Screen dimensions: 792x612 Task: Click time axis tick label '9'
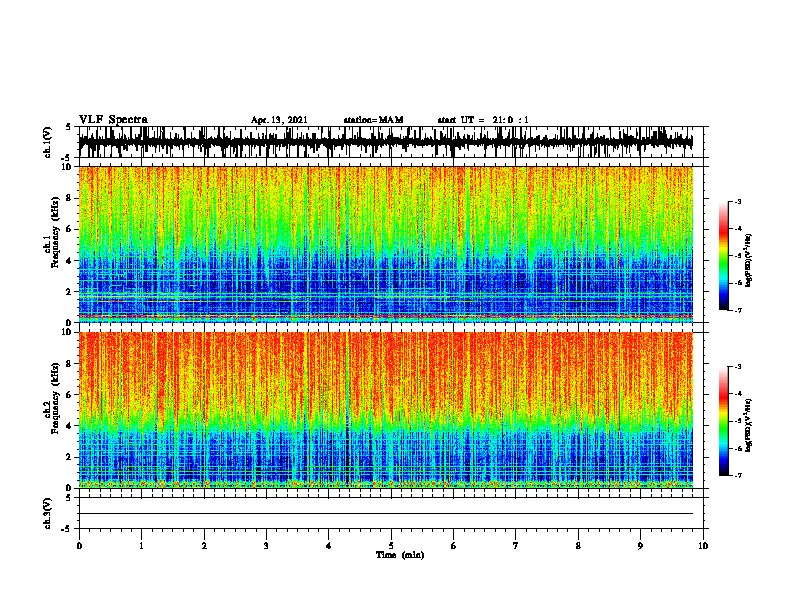click(640, 546)
